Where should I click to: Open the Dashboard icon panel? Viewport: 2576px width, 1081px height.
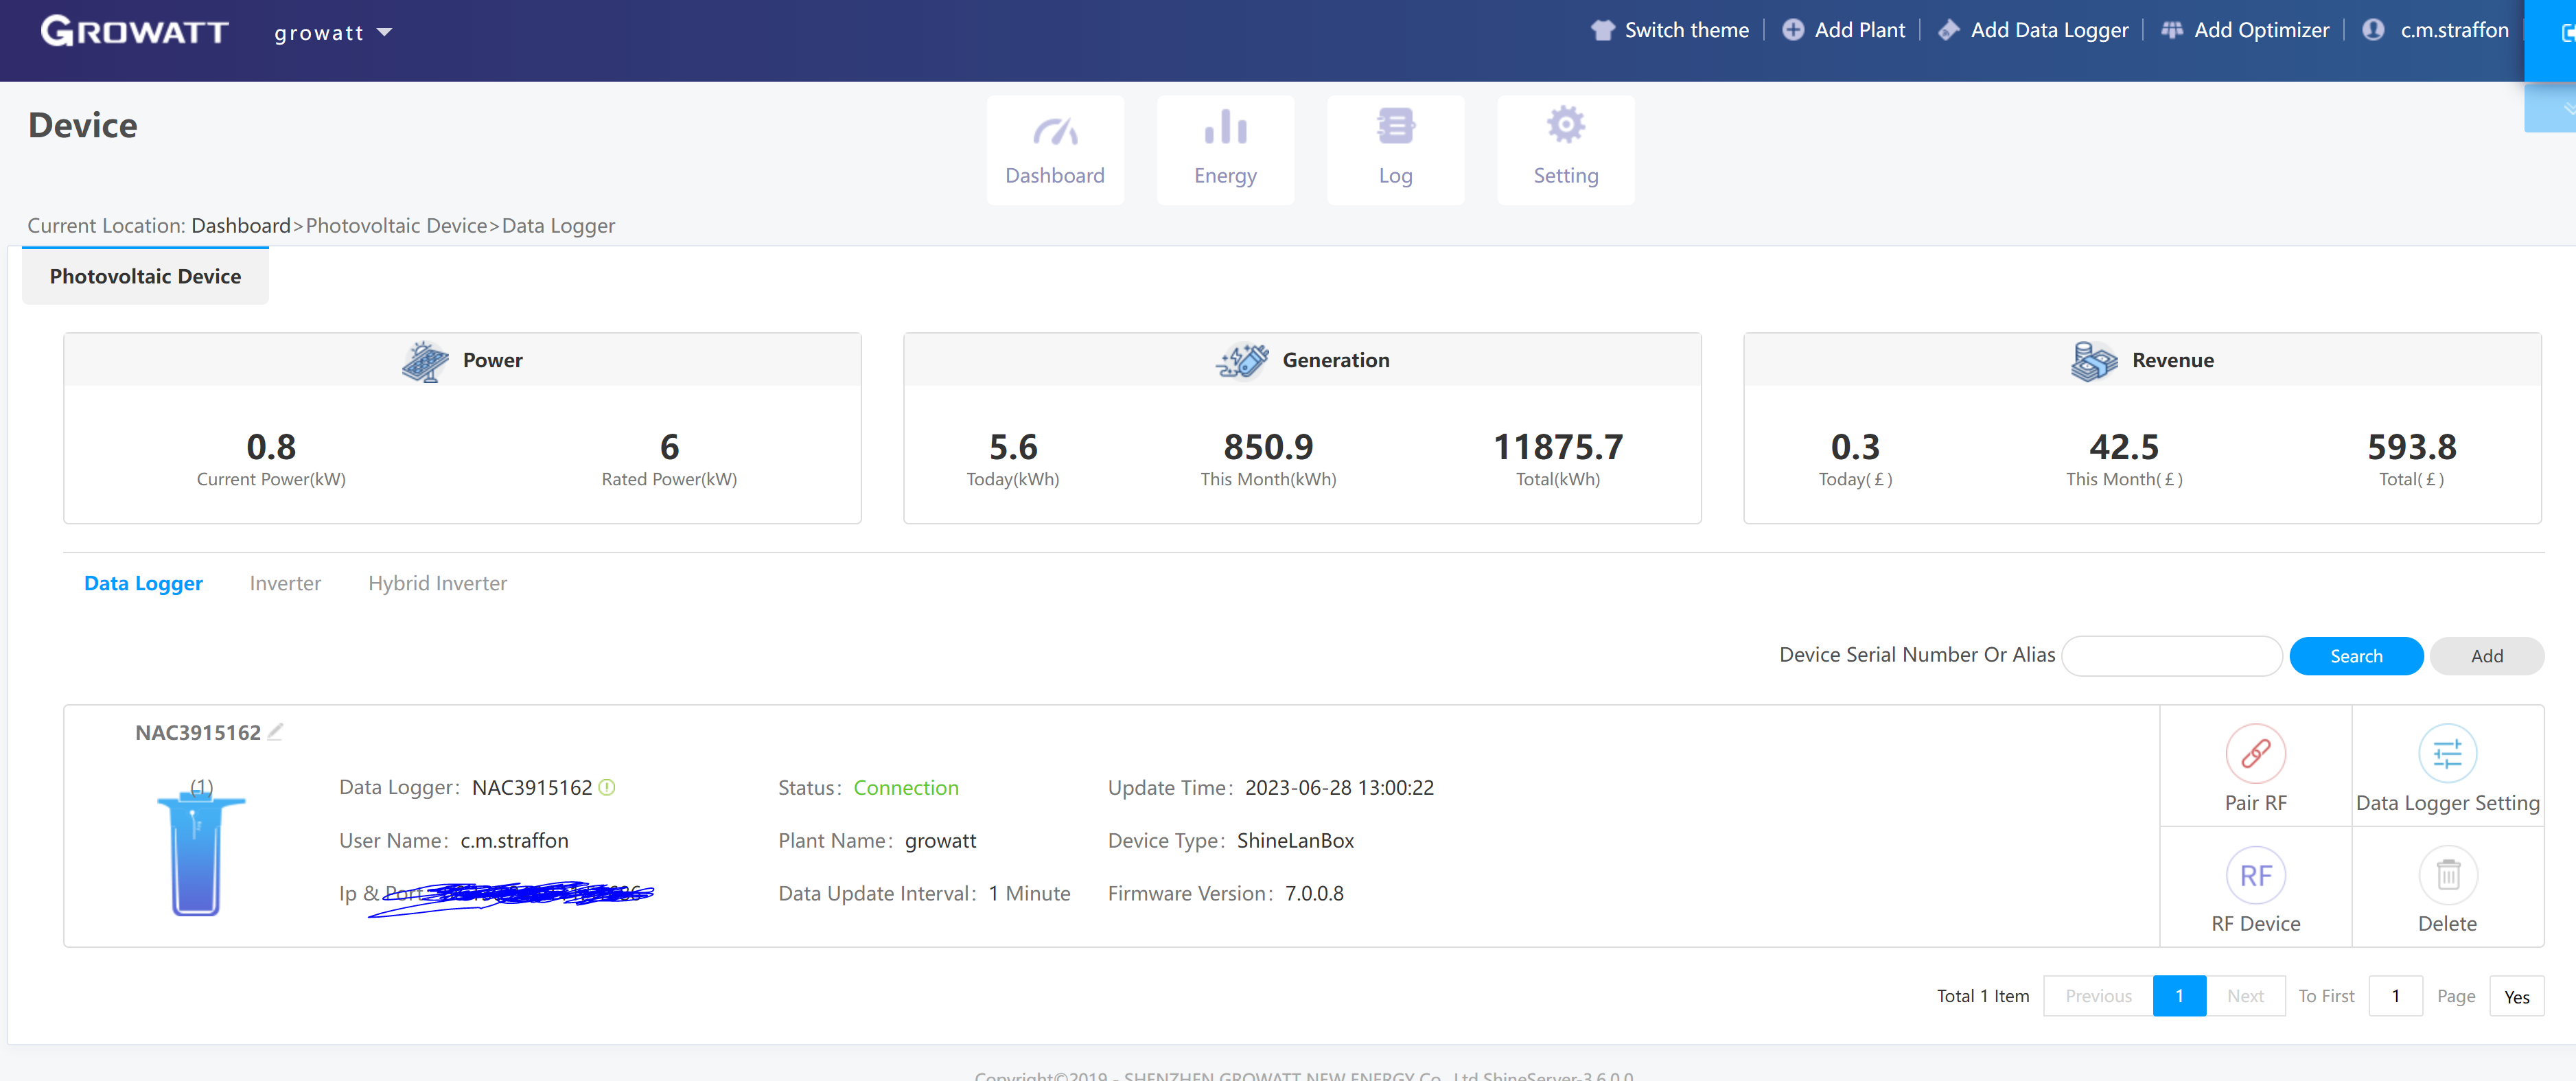pyautogui.click(x=1055, y=148)
